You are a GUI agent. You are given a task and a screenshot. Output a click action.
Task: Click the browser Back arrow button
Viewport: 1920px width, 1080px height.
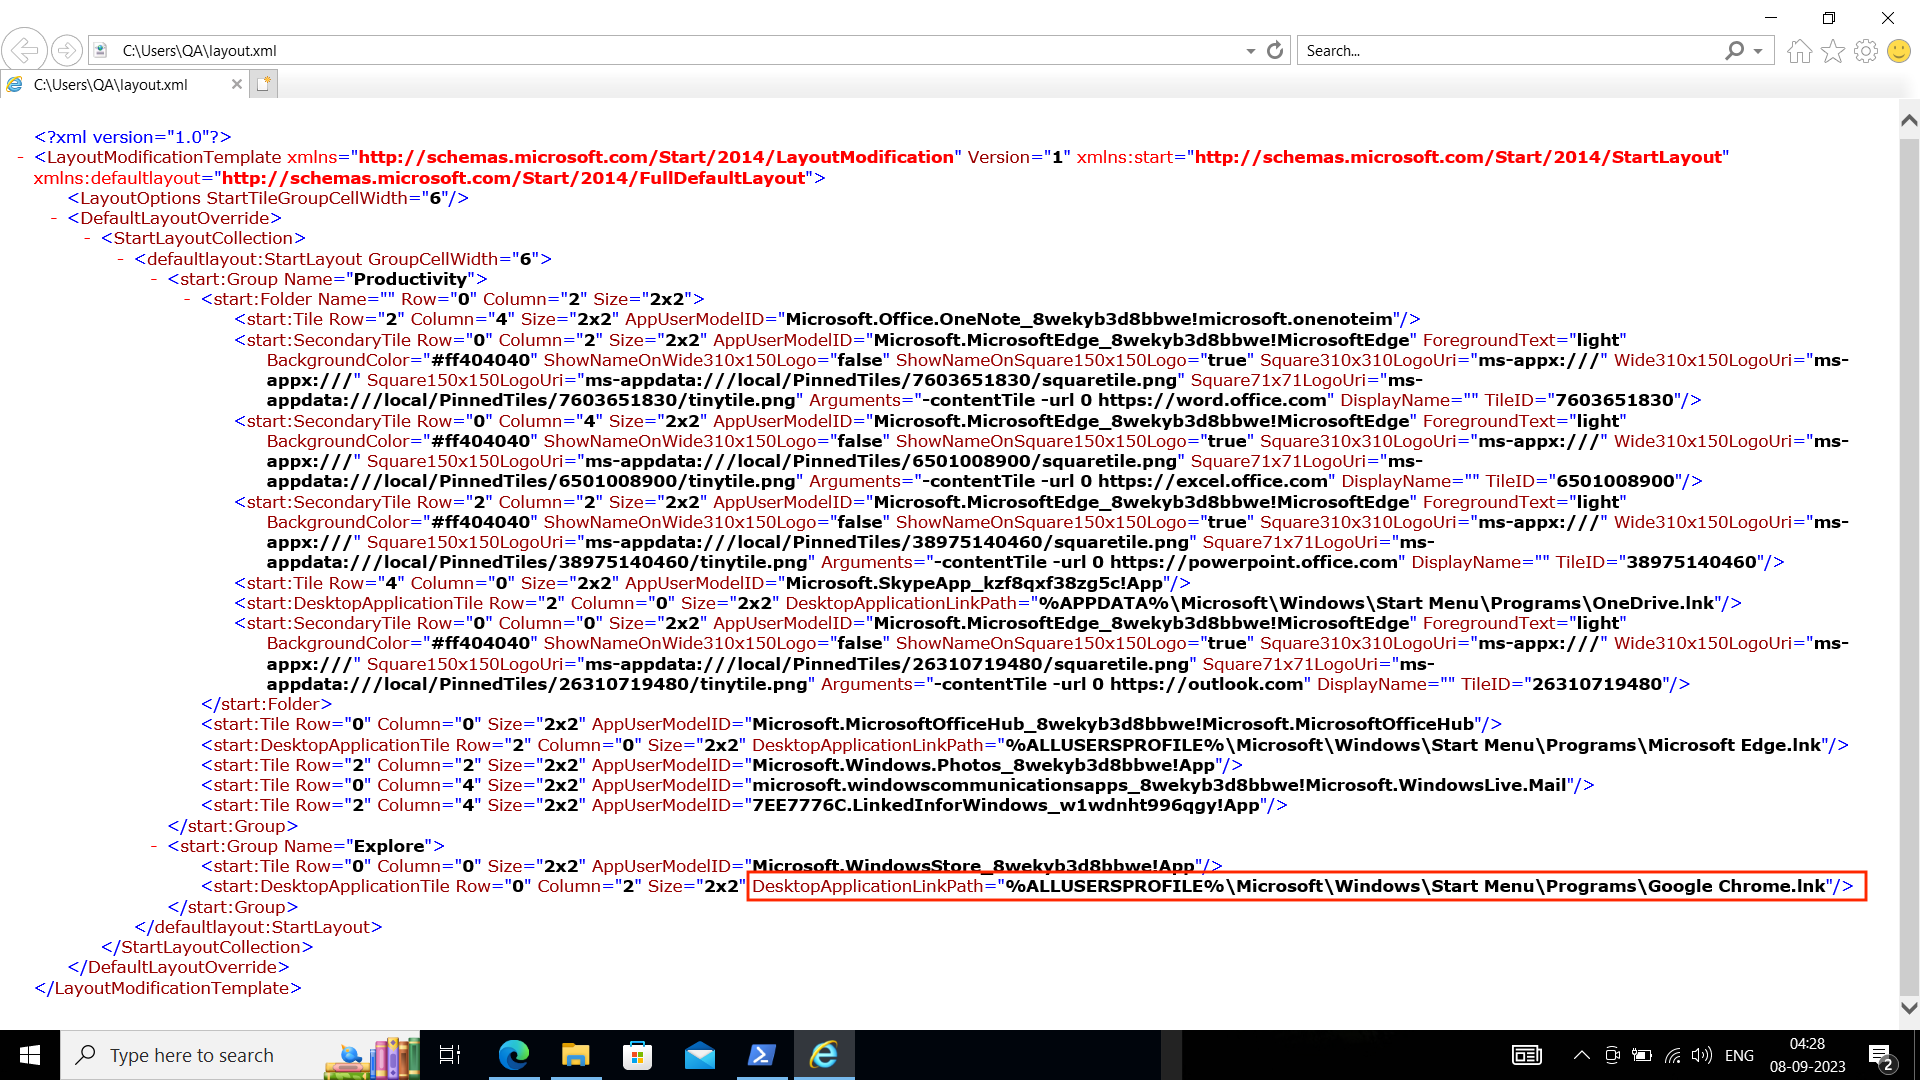[x=24, y=49]
